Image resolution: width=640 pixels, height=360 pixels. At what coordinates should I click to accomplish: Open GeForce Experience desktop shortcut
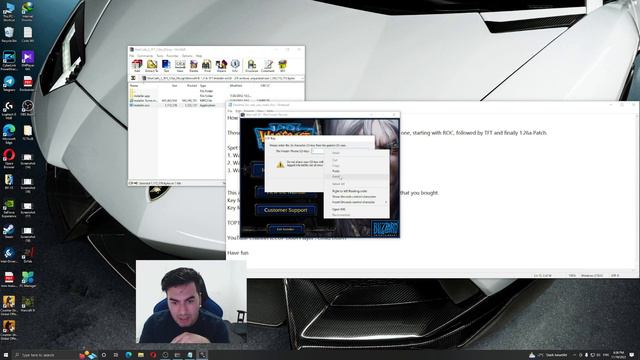[x=9, y=207]
